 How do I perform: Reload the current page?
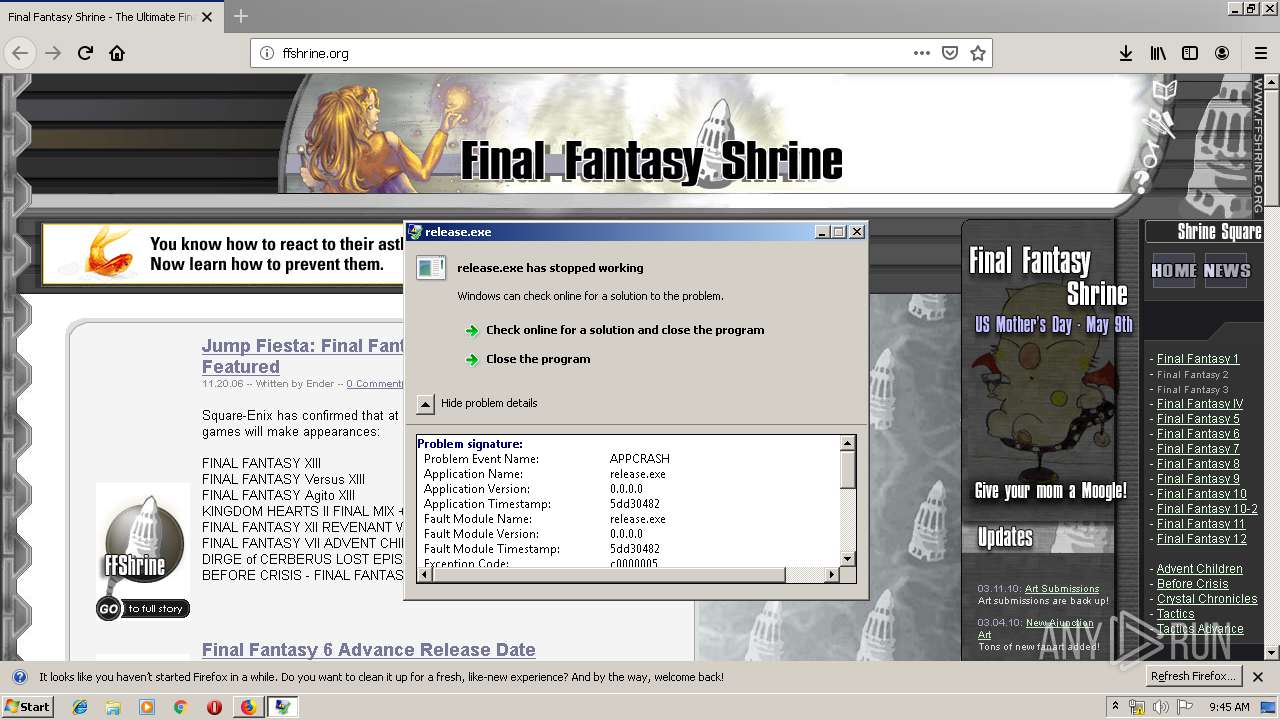coord(85,53)
